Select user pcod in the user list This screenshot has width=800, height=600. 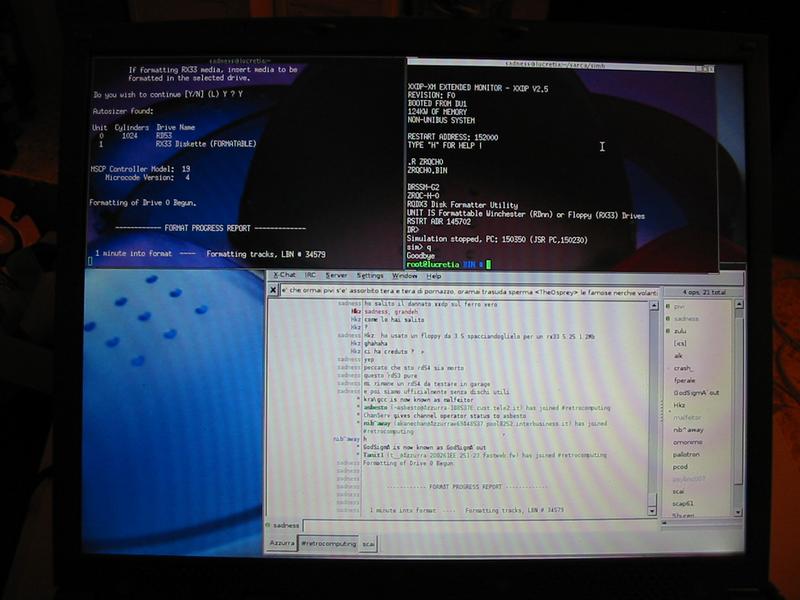click(680, 467)
